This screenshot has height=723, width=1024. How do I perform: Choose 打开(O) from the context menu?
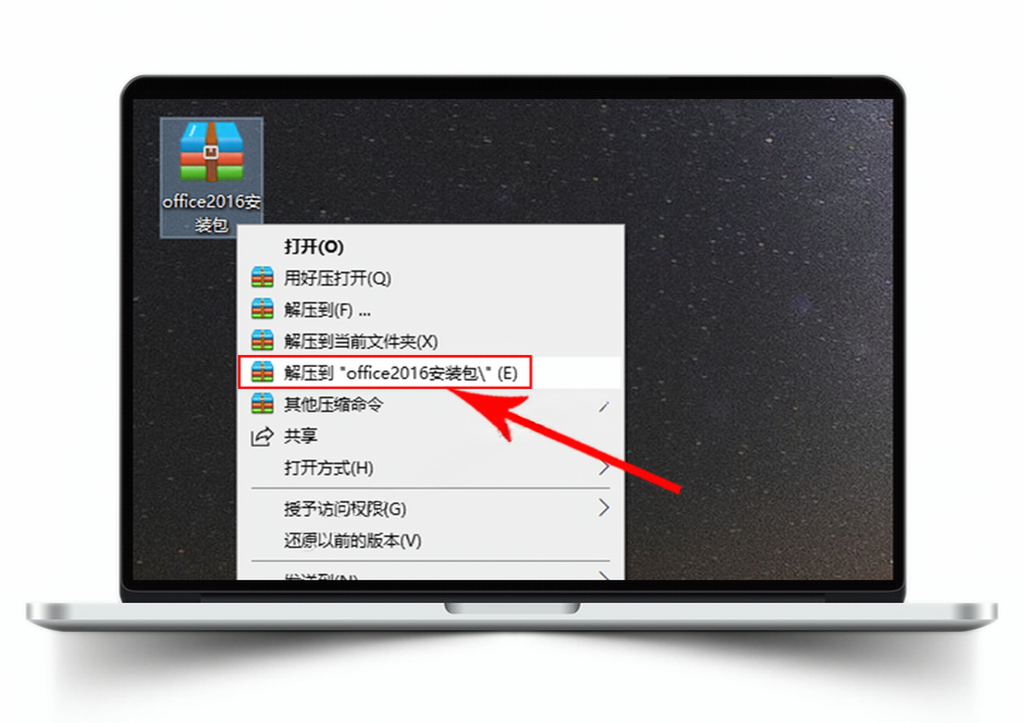click(313, 246)
